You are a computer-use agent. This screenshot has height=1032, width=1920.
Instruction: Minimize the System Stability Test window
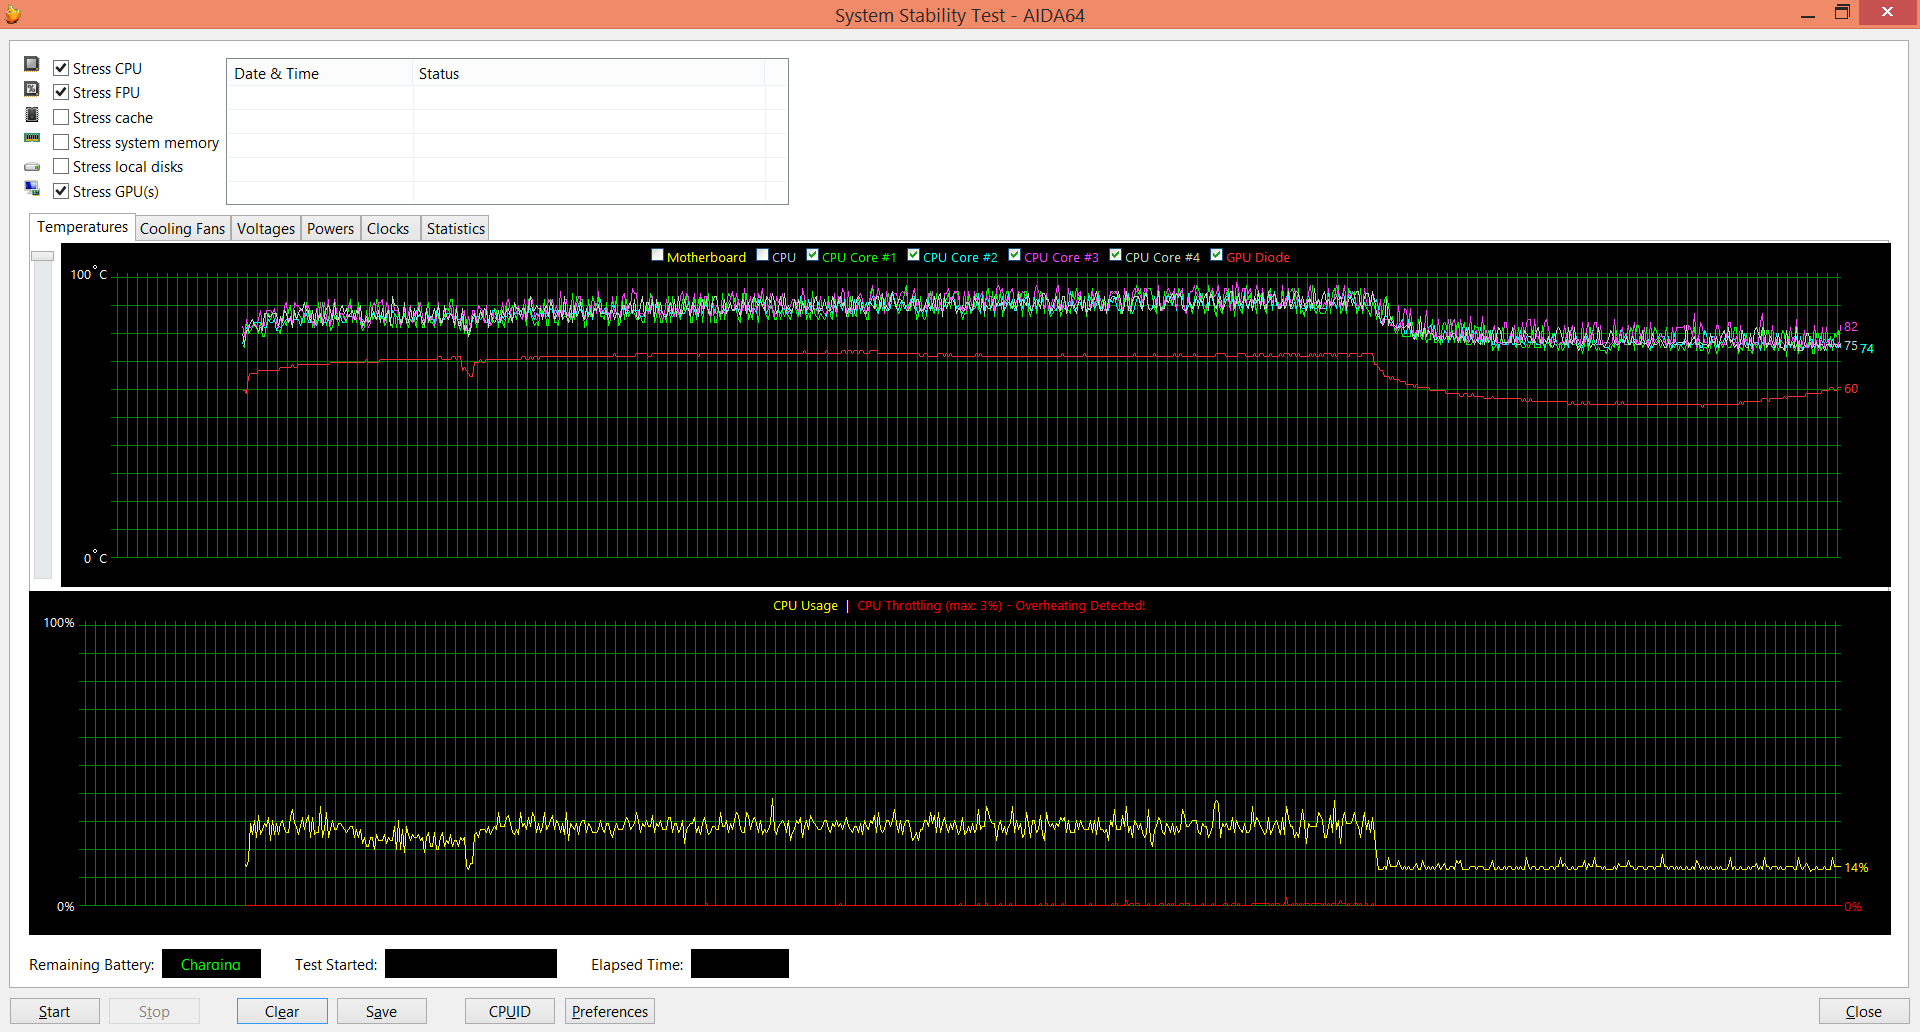pos(1808,14)
